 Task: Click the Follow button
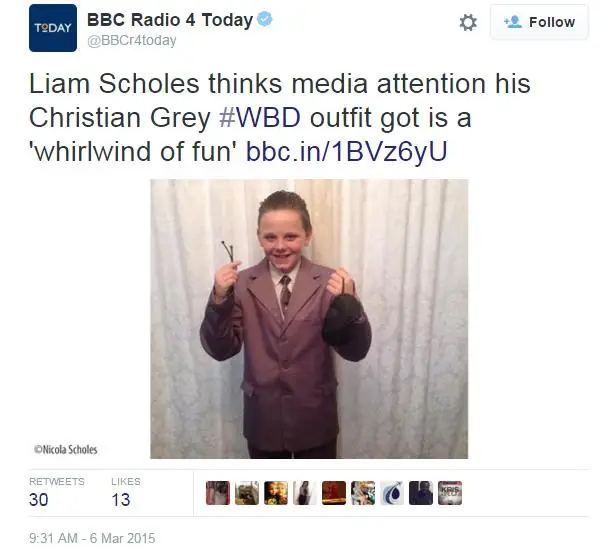[x=539, y=22]
